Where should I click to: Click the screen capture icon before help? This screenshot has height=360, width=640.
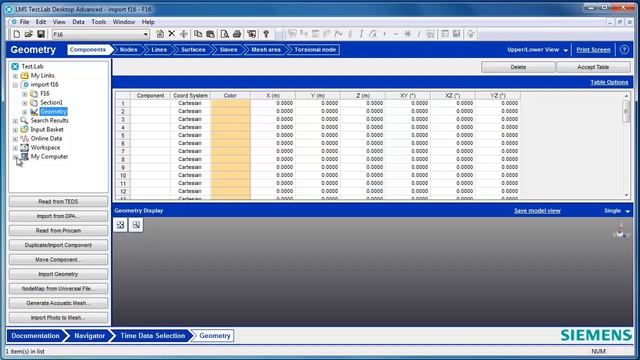point(251,34)
